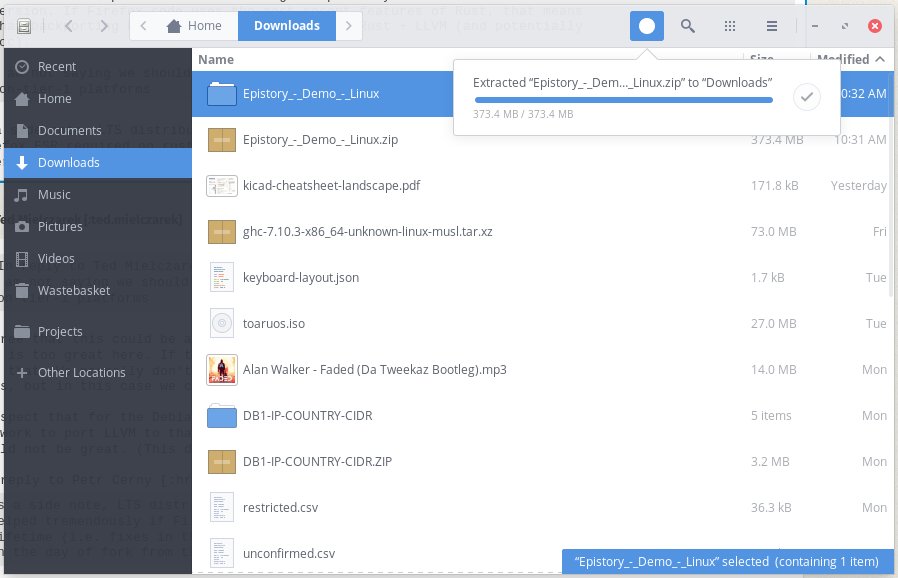Click the '73.0 MB' size value
The width and height of the screenshot is (898, 578).
774,231
